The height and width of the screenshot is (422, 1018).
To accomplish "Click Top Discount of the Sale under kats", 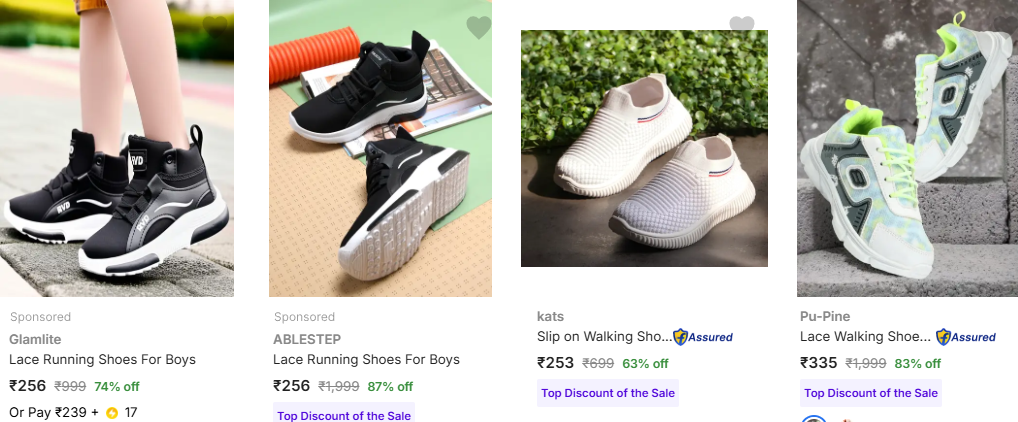I will (608, 393).
